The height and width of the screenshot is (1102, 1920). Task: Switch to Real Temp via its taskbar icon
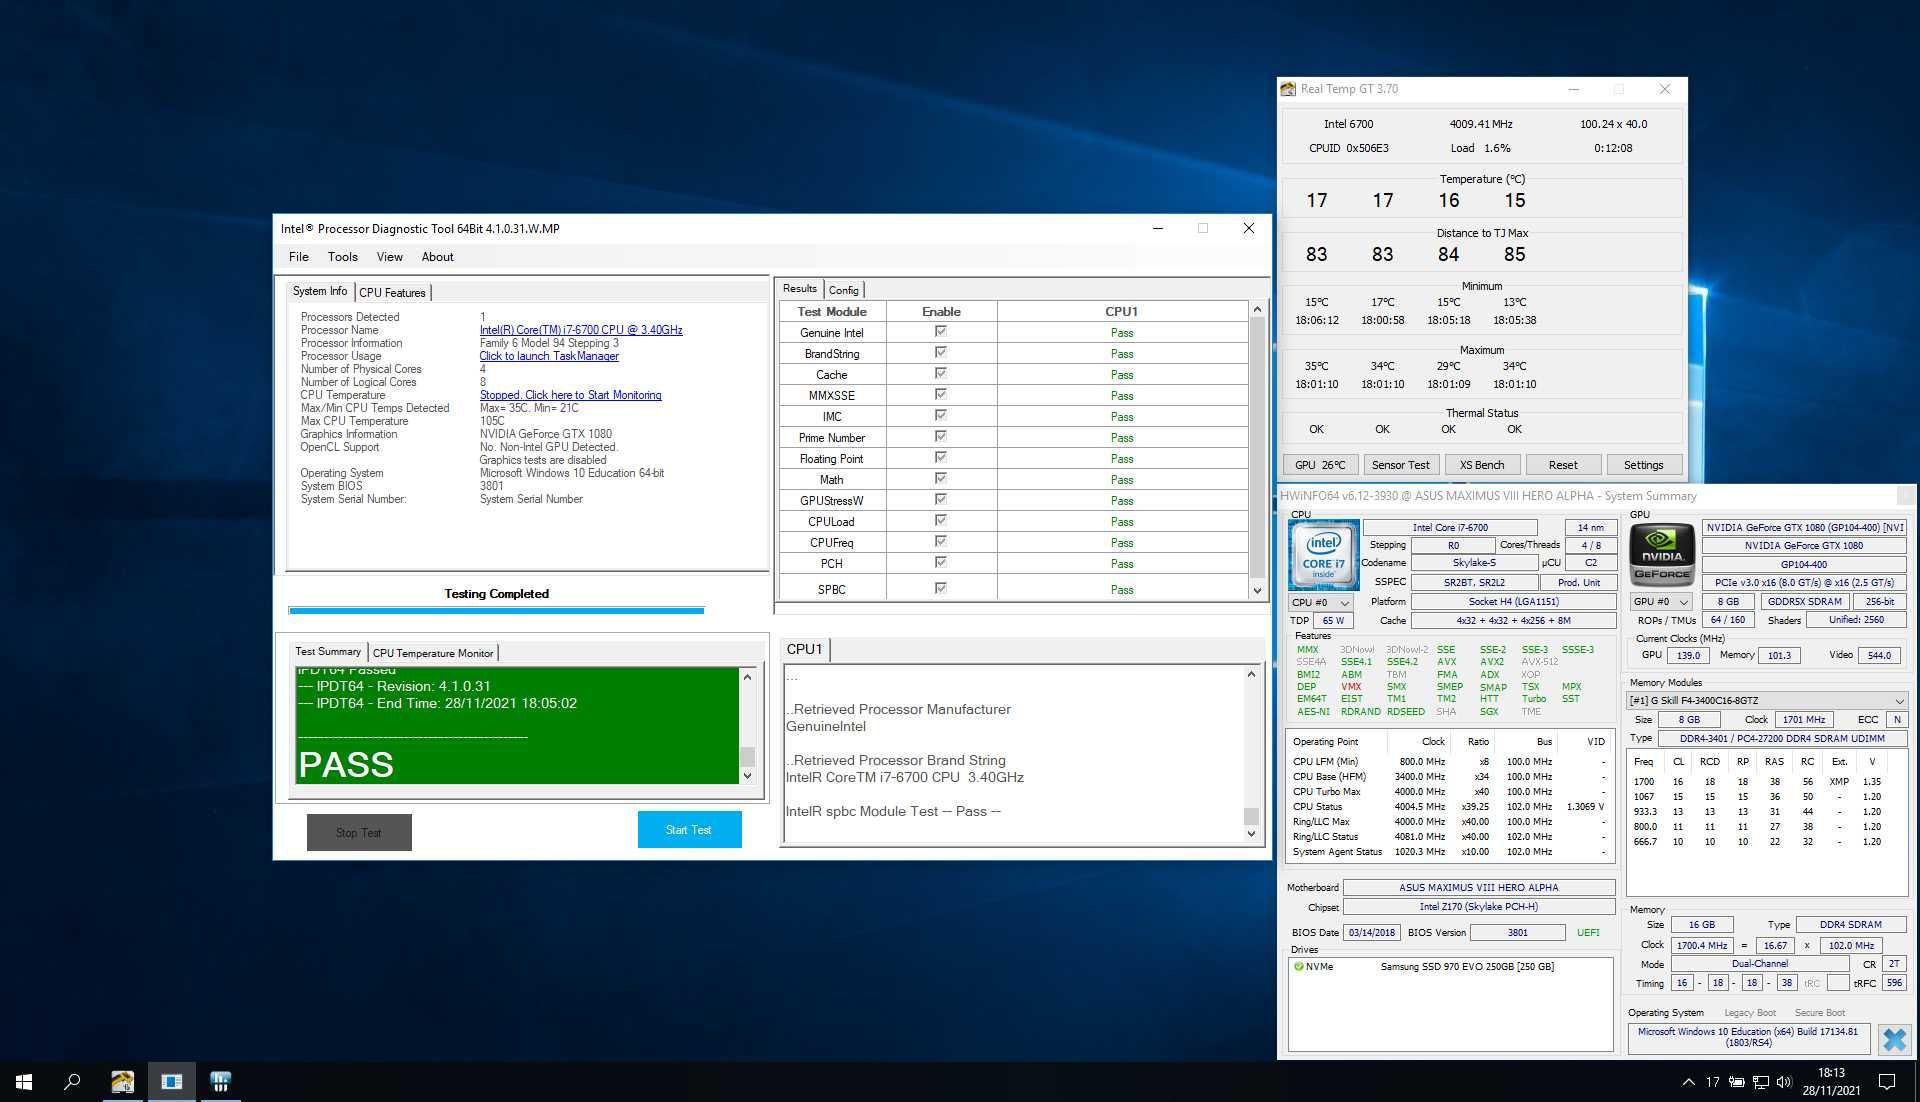pos(122,1081)
